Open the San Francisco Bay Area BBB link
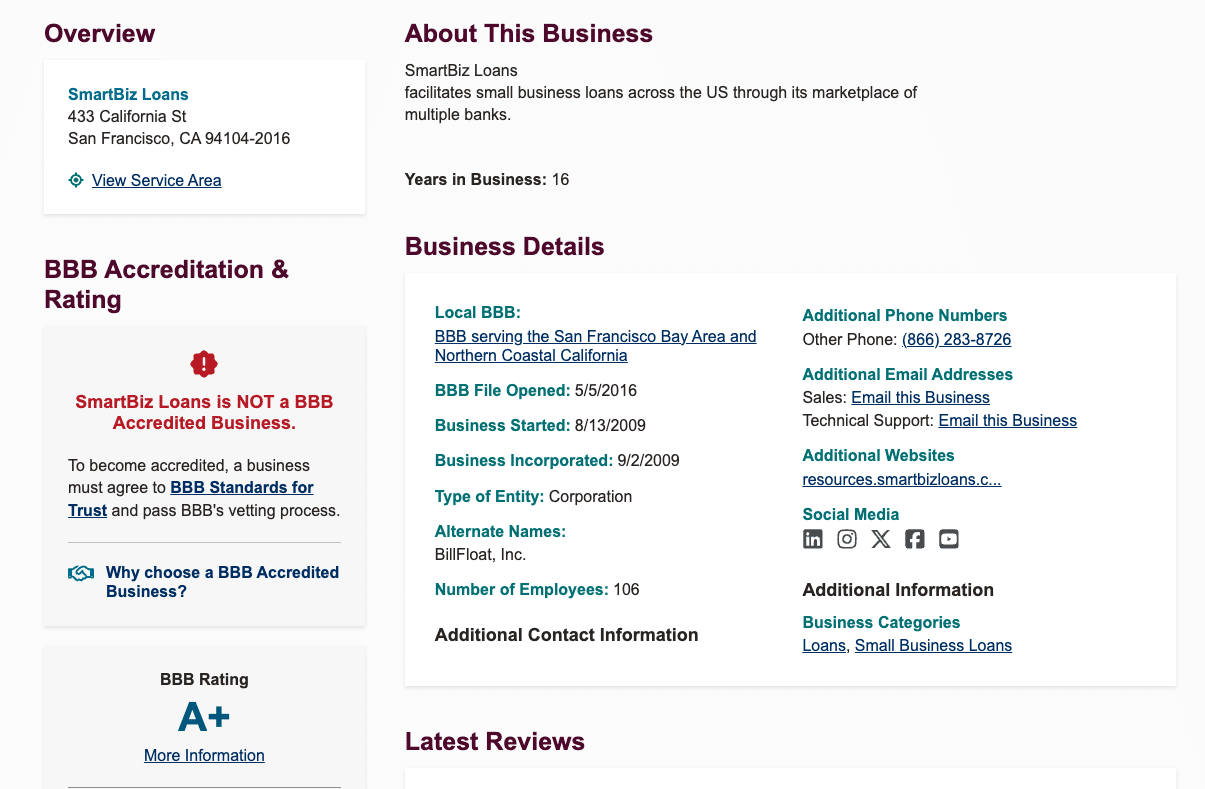Viewport: 1205px width, 789px height. pyautogui.click(x=595, y=345)
